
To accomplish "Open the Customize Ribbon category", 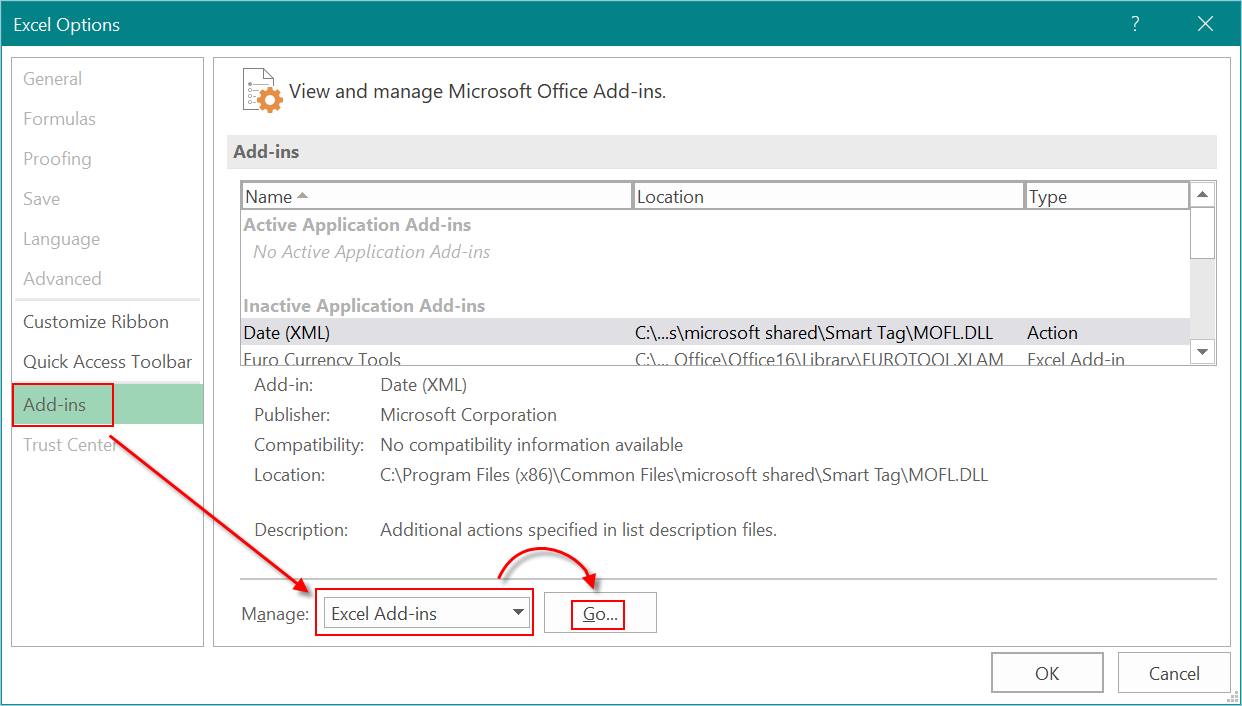I will pyautogui.click(x=96, y=322).
